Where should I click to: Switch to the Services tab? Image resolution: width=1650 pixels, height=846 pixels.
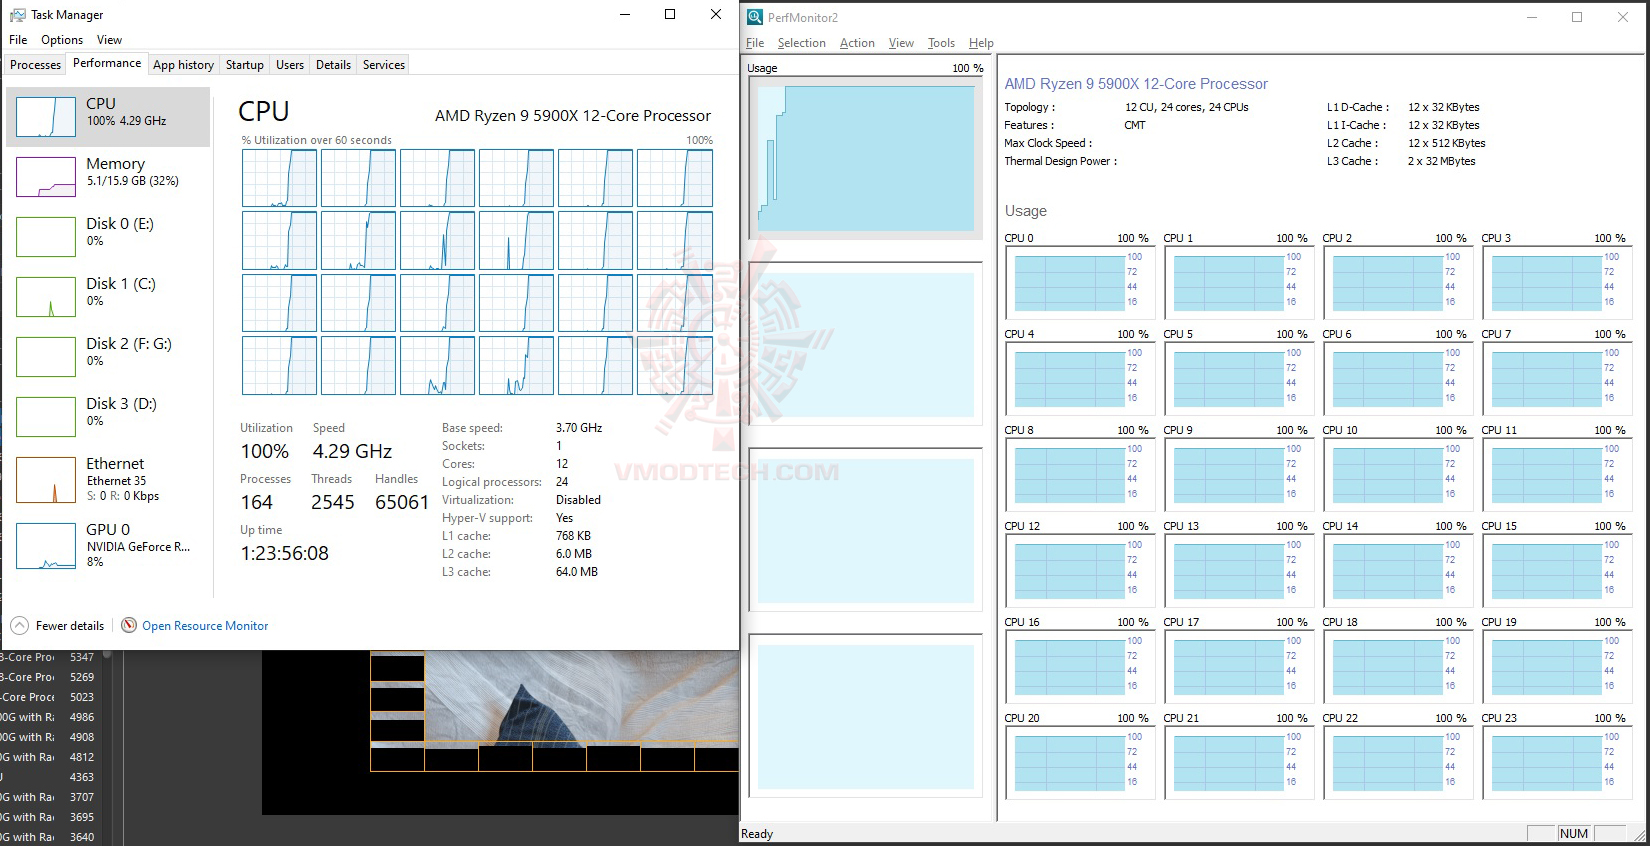point(384,65)
